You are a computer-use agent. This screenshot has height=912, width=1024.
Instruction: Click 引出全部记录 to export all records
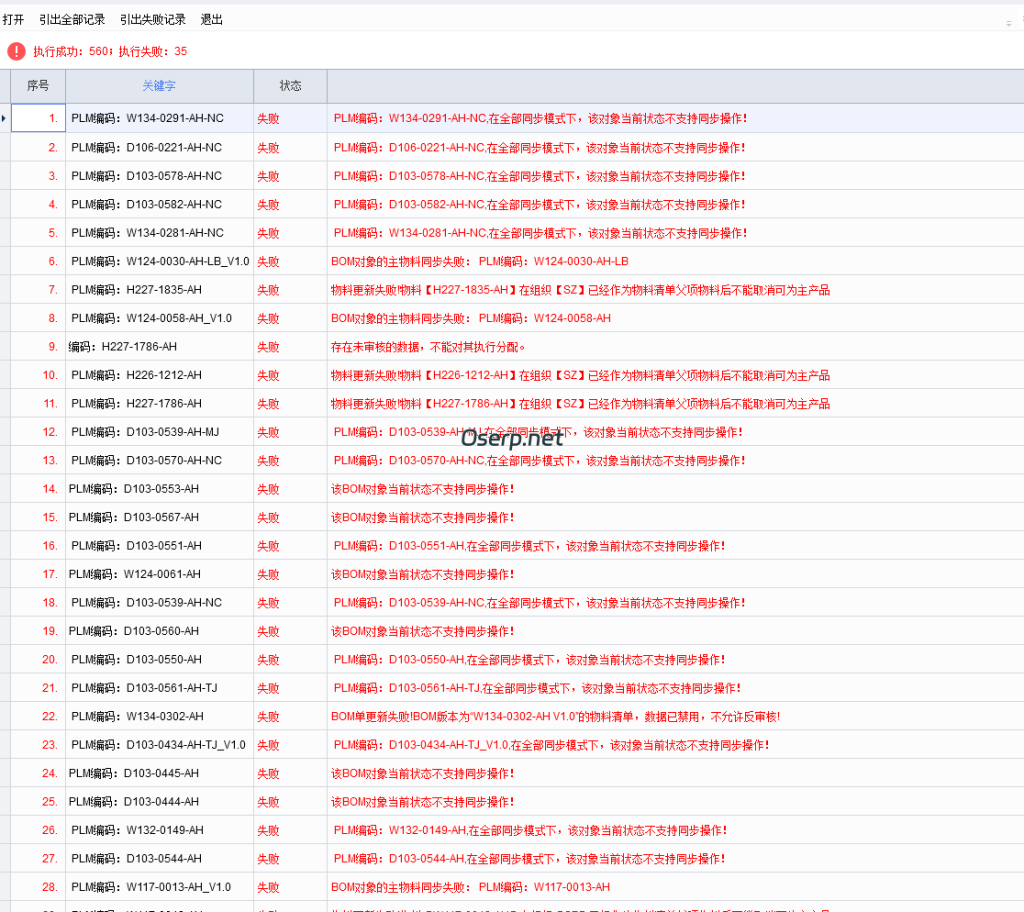point(72,19)
